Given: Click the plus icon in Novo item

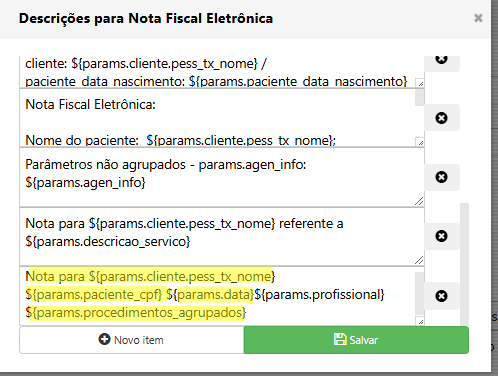Looking at the screenshot, I should coord(104,339).
